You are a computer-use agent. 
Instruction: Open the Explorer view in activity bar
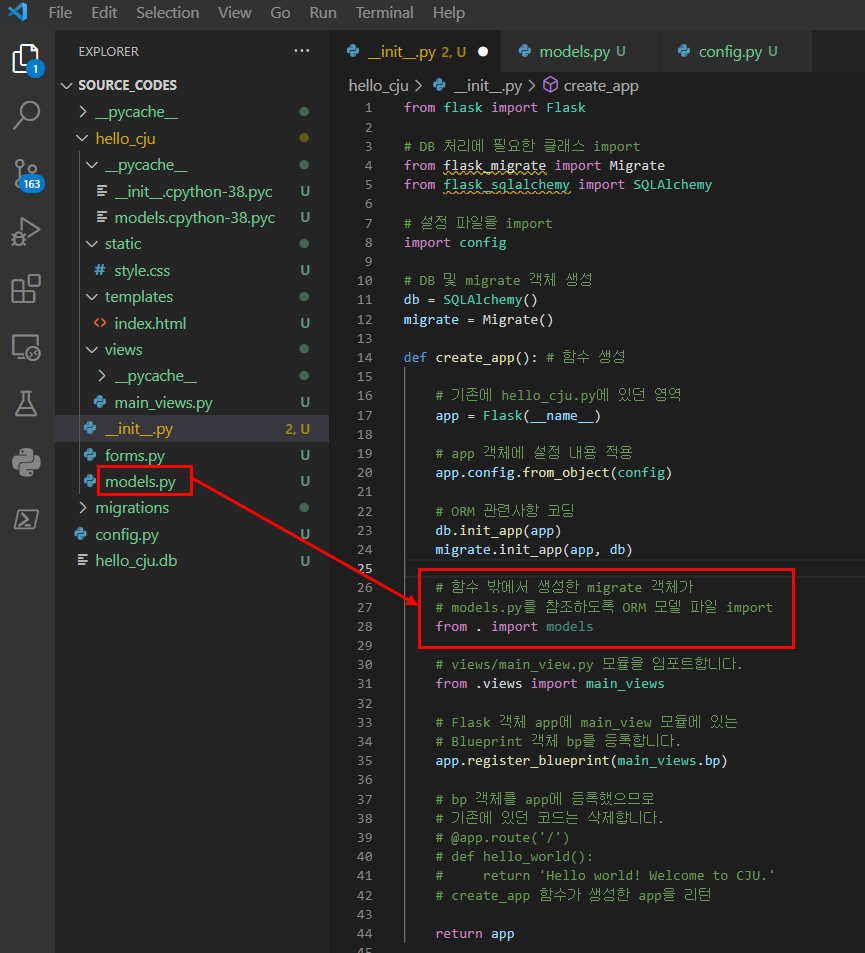tap(27, 60)
